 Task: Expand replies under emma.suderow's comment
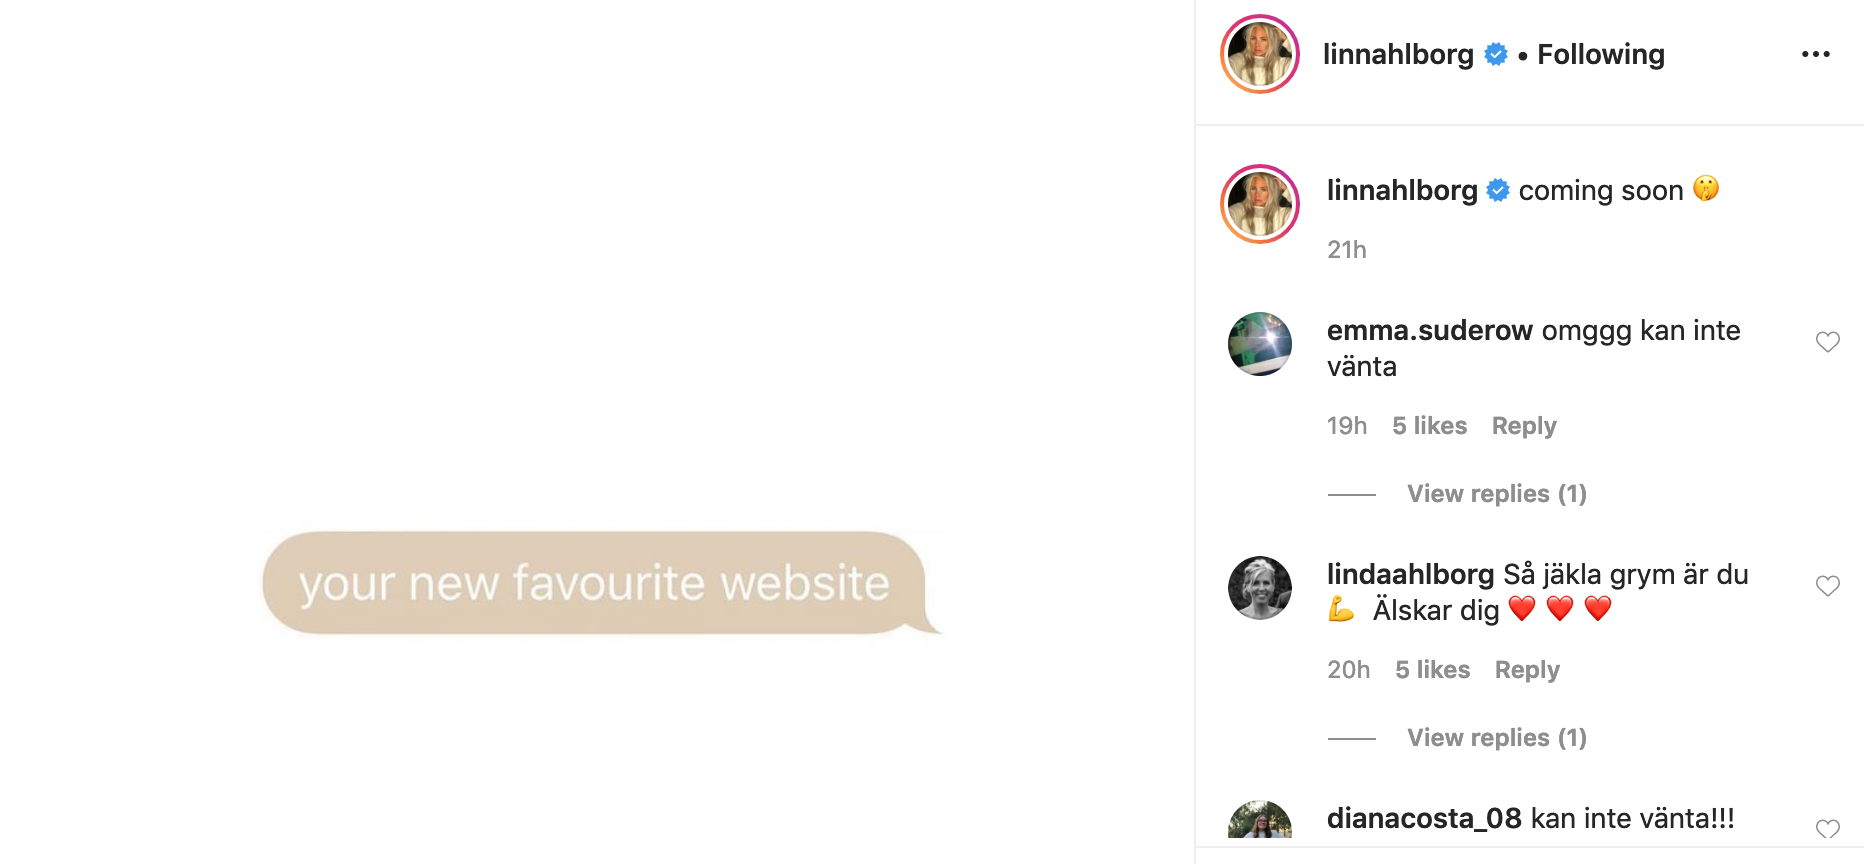[1496, 494]
